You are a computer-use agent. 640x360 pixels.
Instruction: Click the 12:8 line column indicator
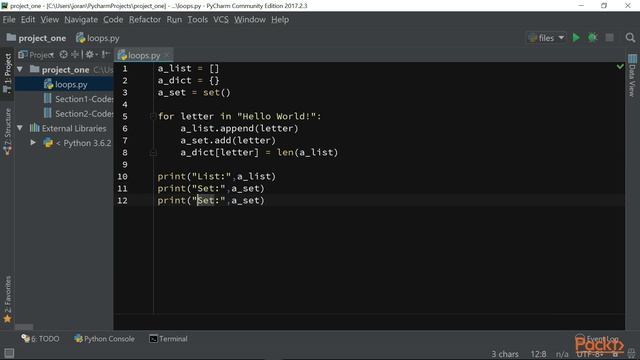pyautogui.click(x=538, y=354)
